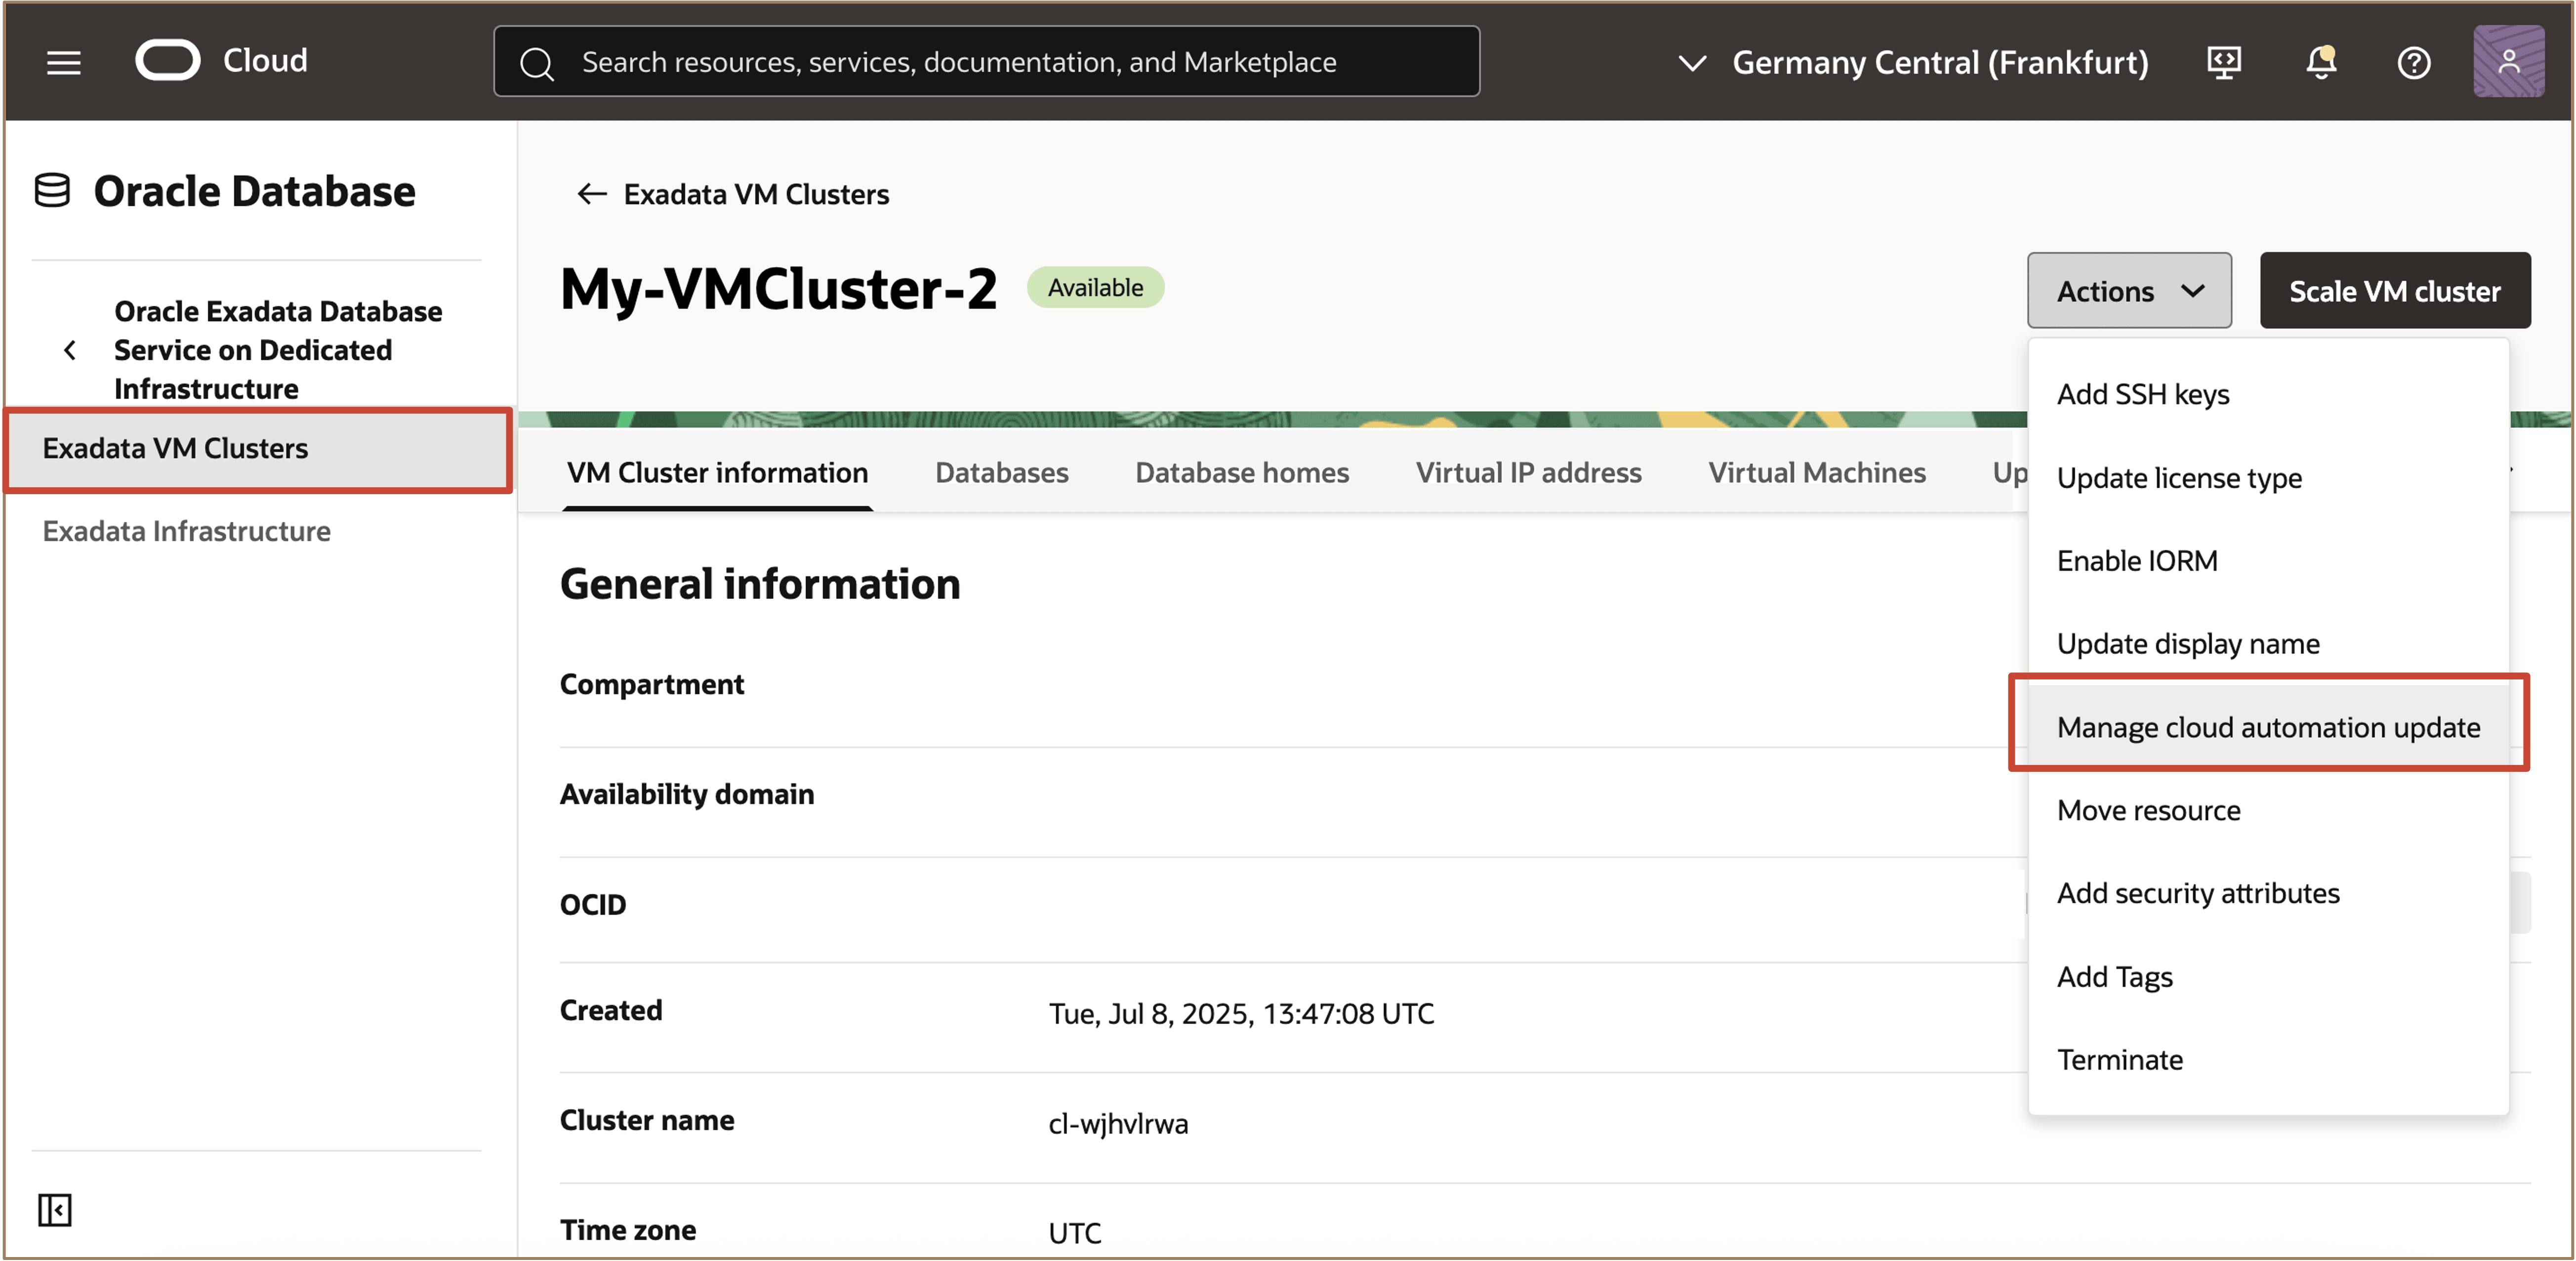Open the hamburger navigation menu

[x=63, y=62]
